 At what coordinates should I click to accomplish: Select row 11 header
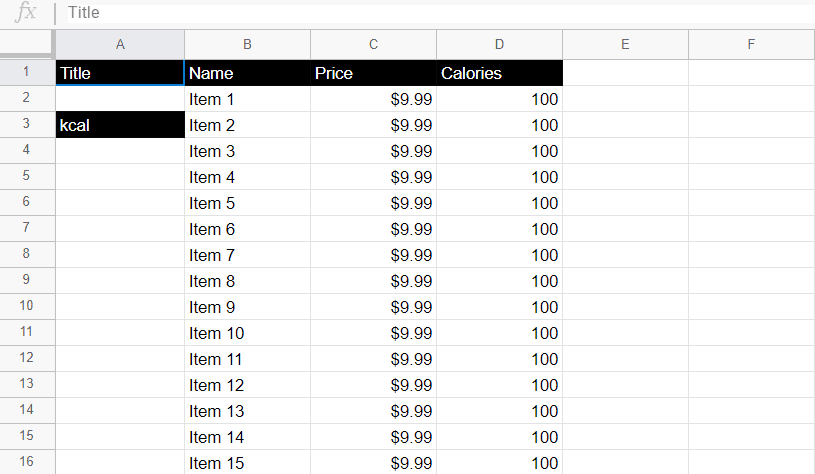(27, 332)
